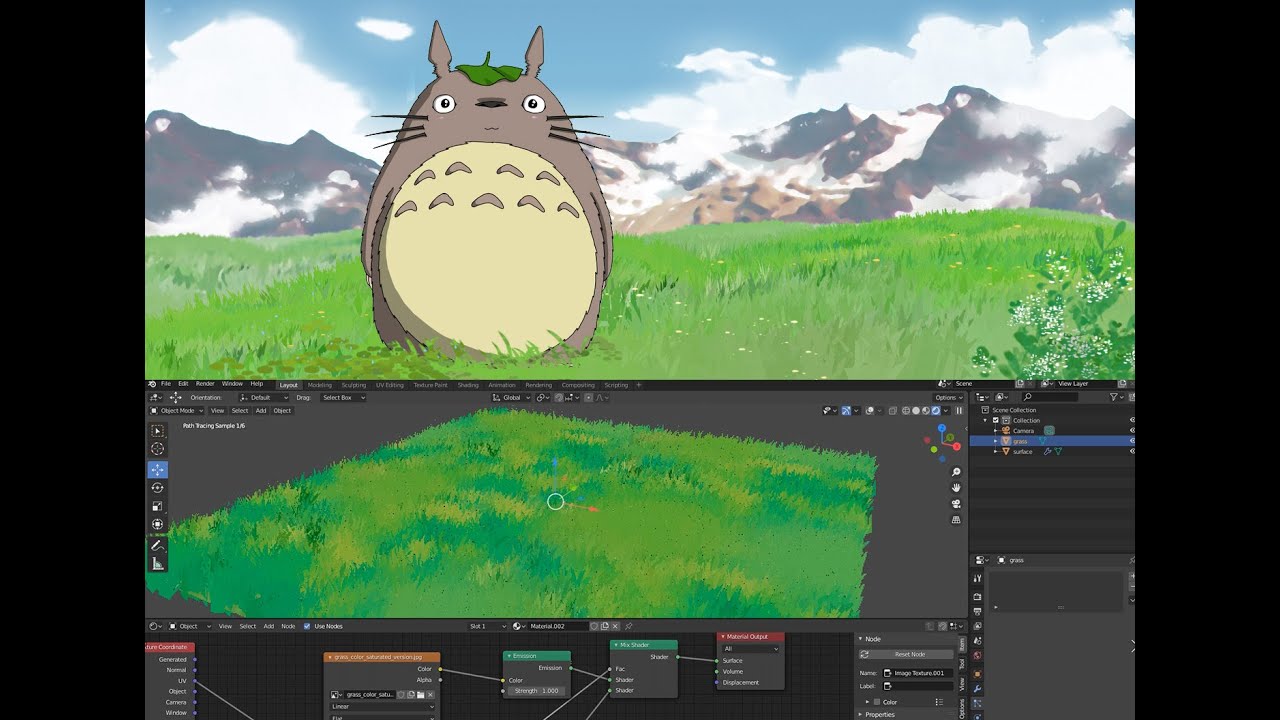Switch to the Modeling workspace tab

coord(320,385)
